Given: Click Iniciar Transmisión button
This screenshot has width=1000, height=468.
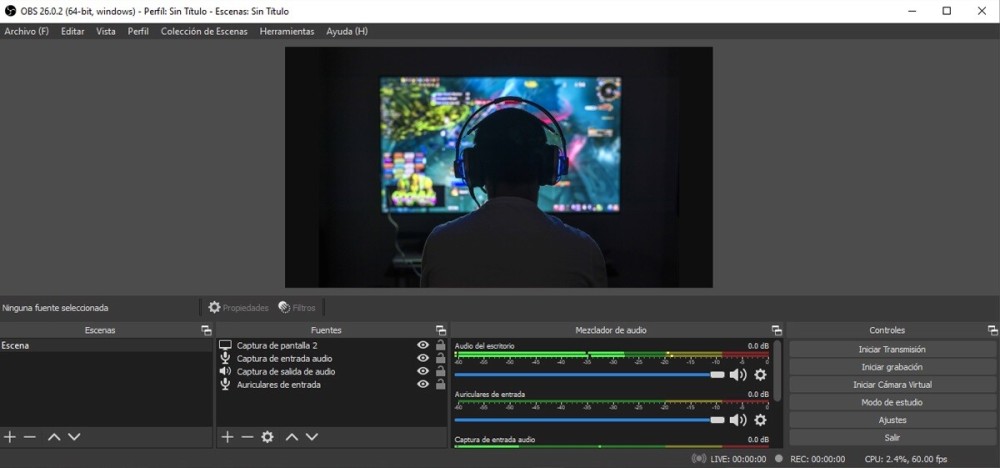Looking at the screenshot, I should coord(892,349).
